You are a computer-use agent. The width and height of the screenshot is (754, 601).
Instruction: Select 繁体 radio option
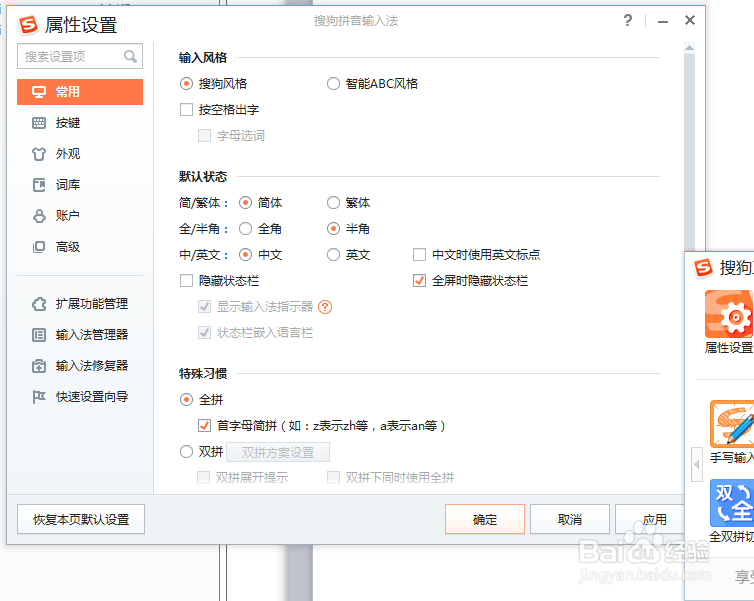pos(333,202)
